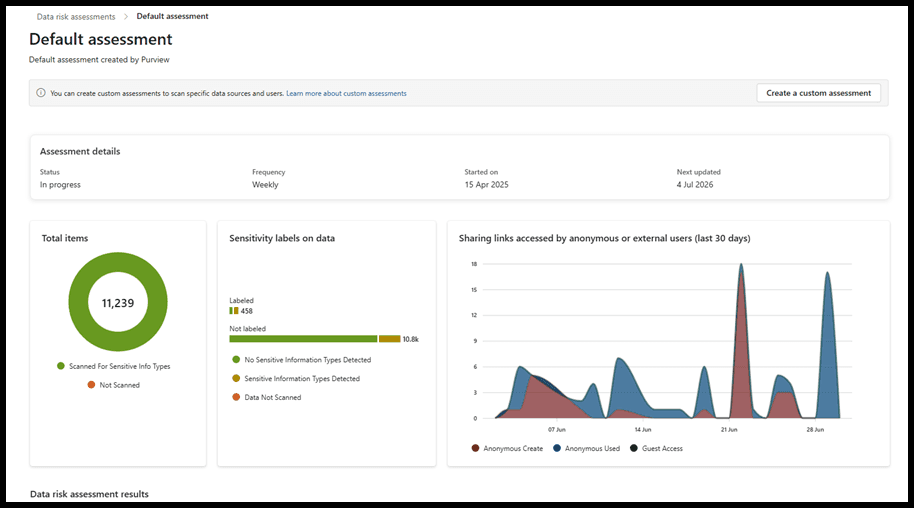914x508 pixels.
Task: Click the info icon in the banner
Action: pyautogui.click(x=41, y=93)
